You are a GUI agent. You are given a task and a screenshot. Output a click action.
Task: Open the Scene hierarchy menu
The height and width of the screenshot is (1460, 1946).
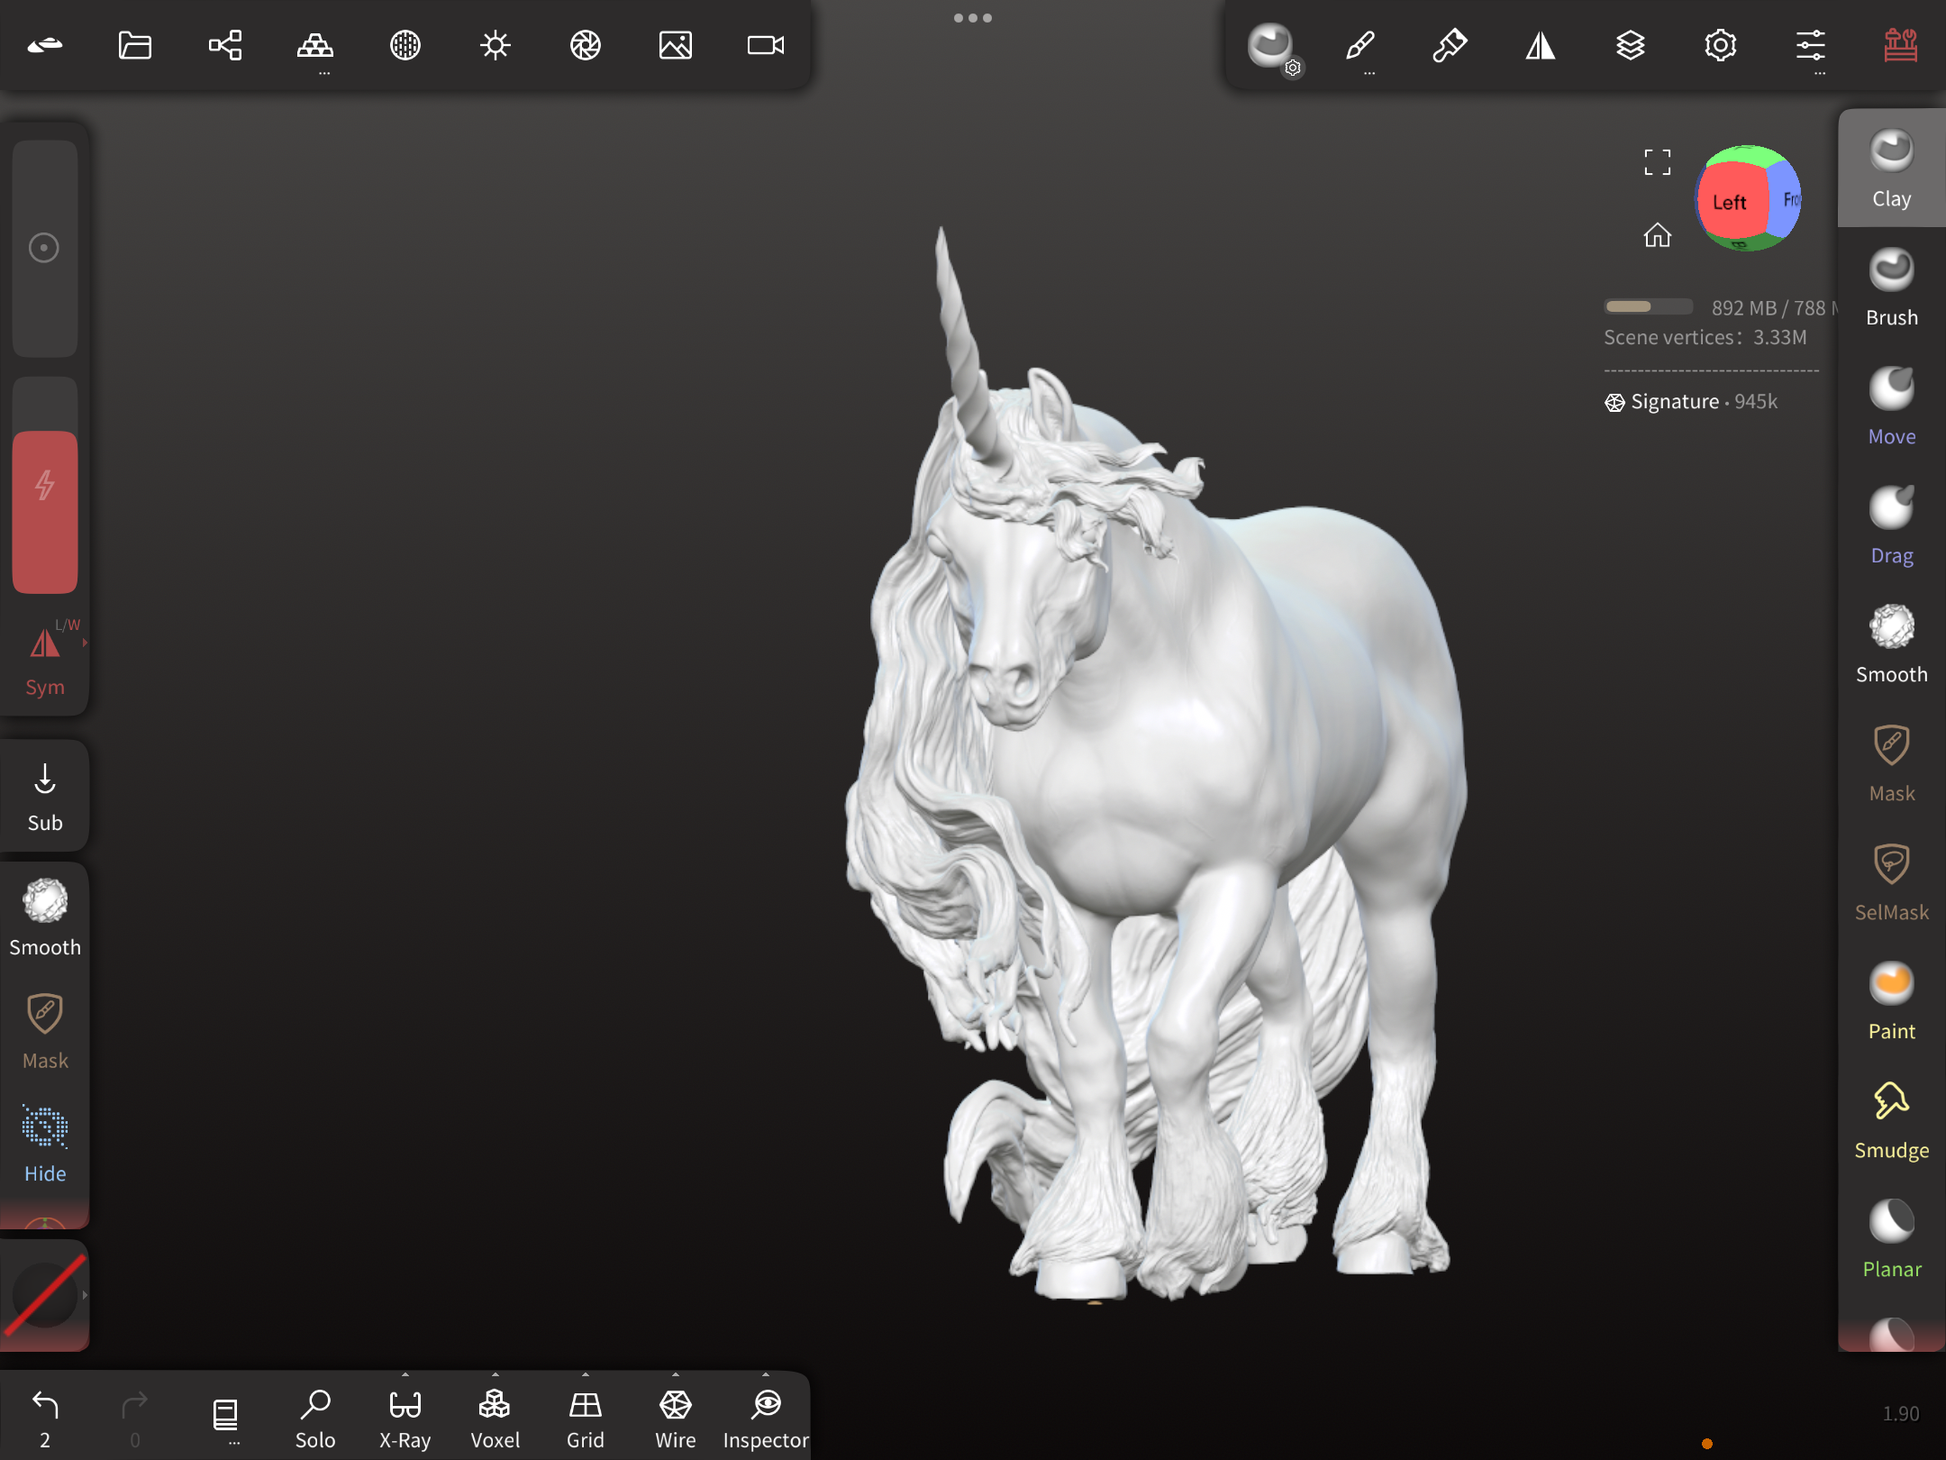click(x=225, y=45)
